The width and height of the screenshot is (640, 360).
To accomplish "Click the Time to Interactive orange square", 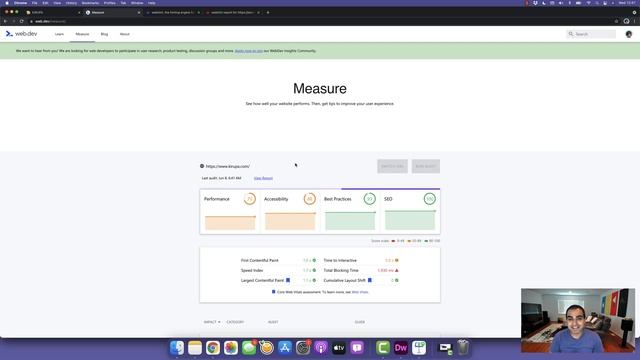I will [x=396, y=260].
